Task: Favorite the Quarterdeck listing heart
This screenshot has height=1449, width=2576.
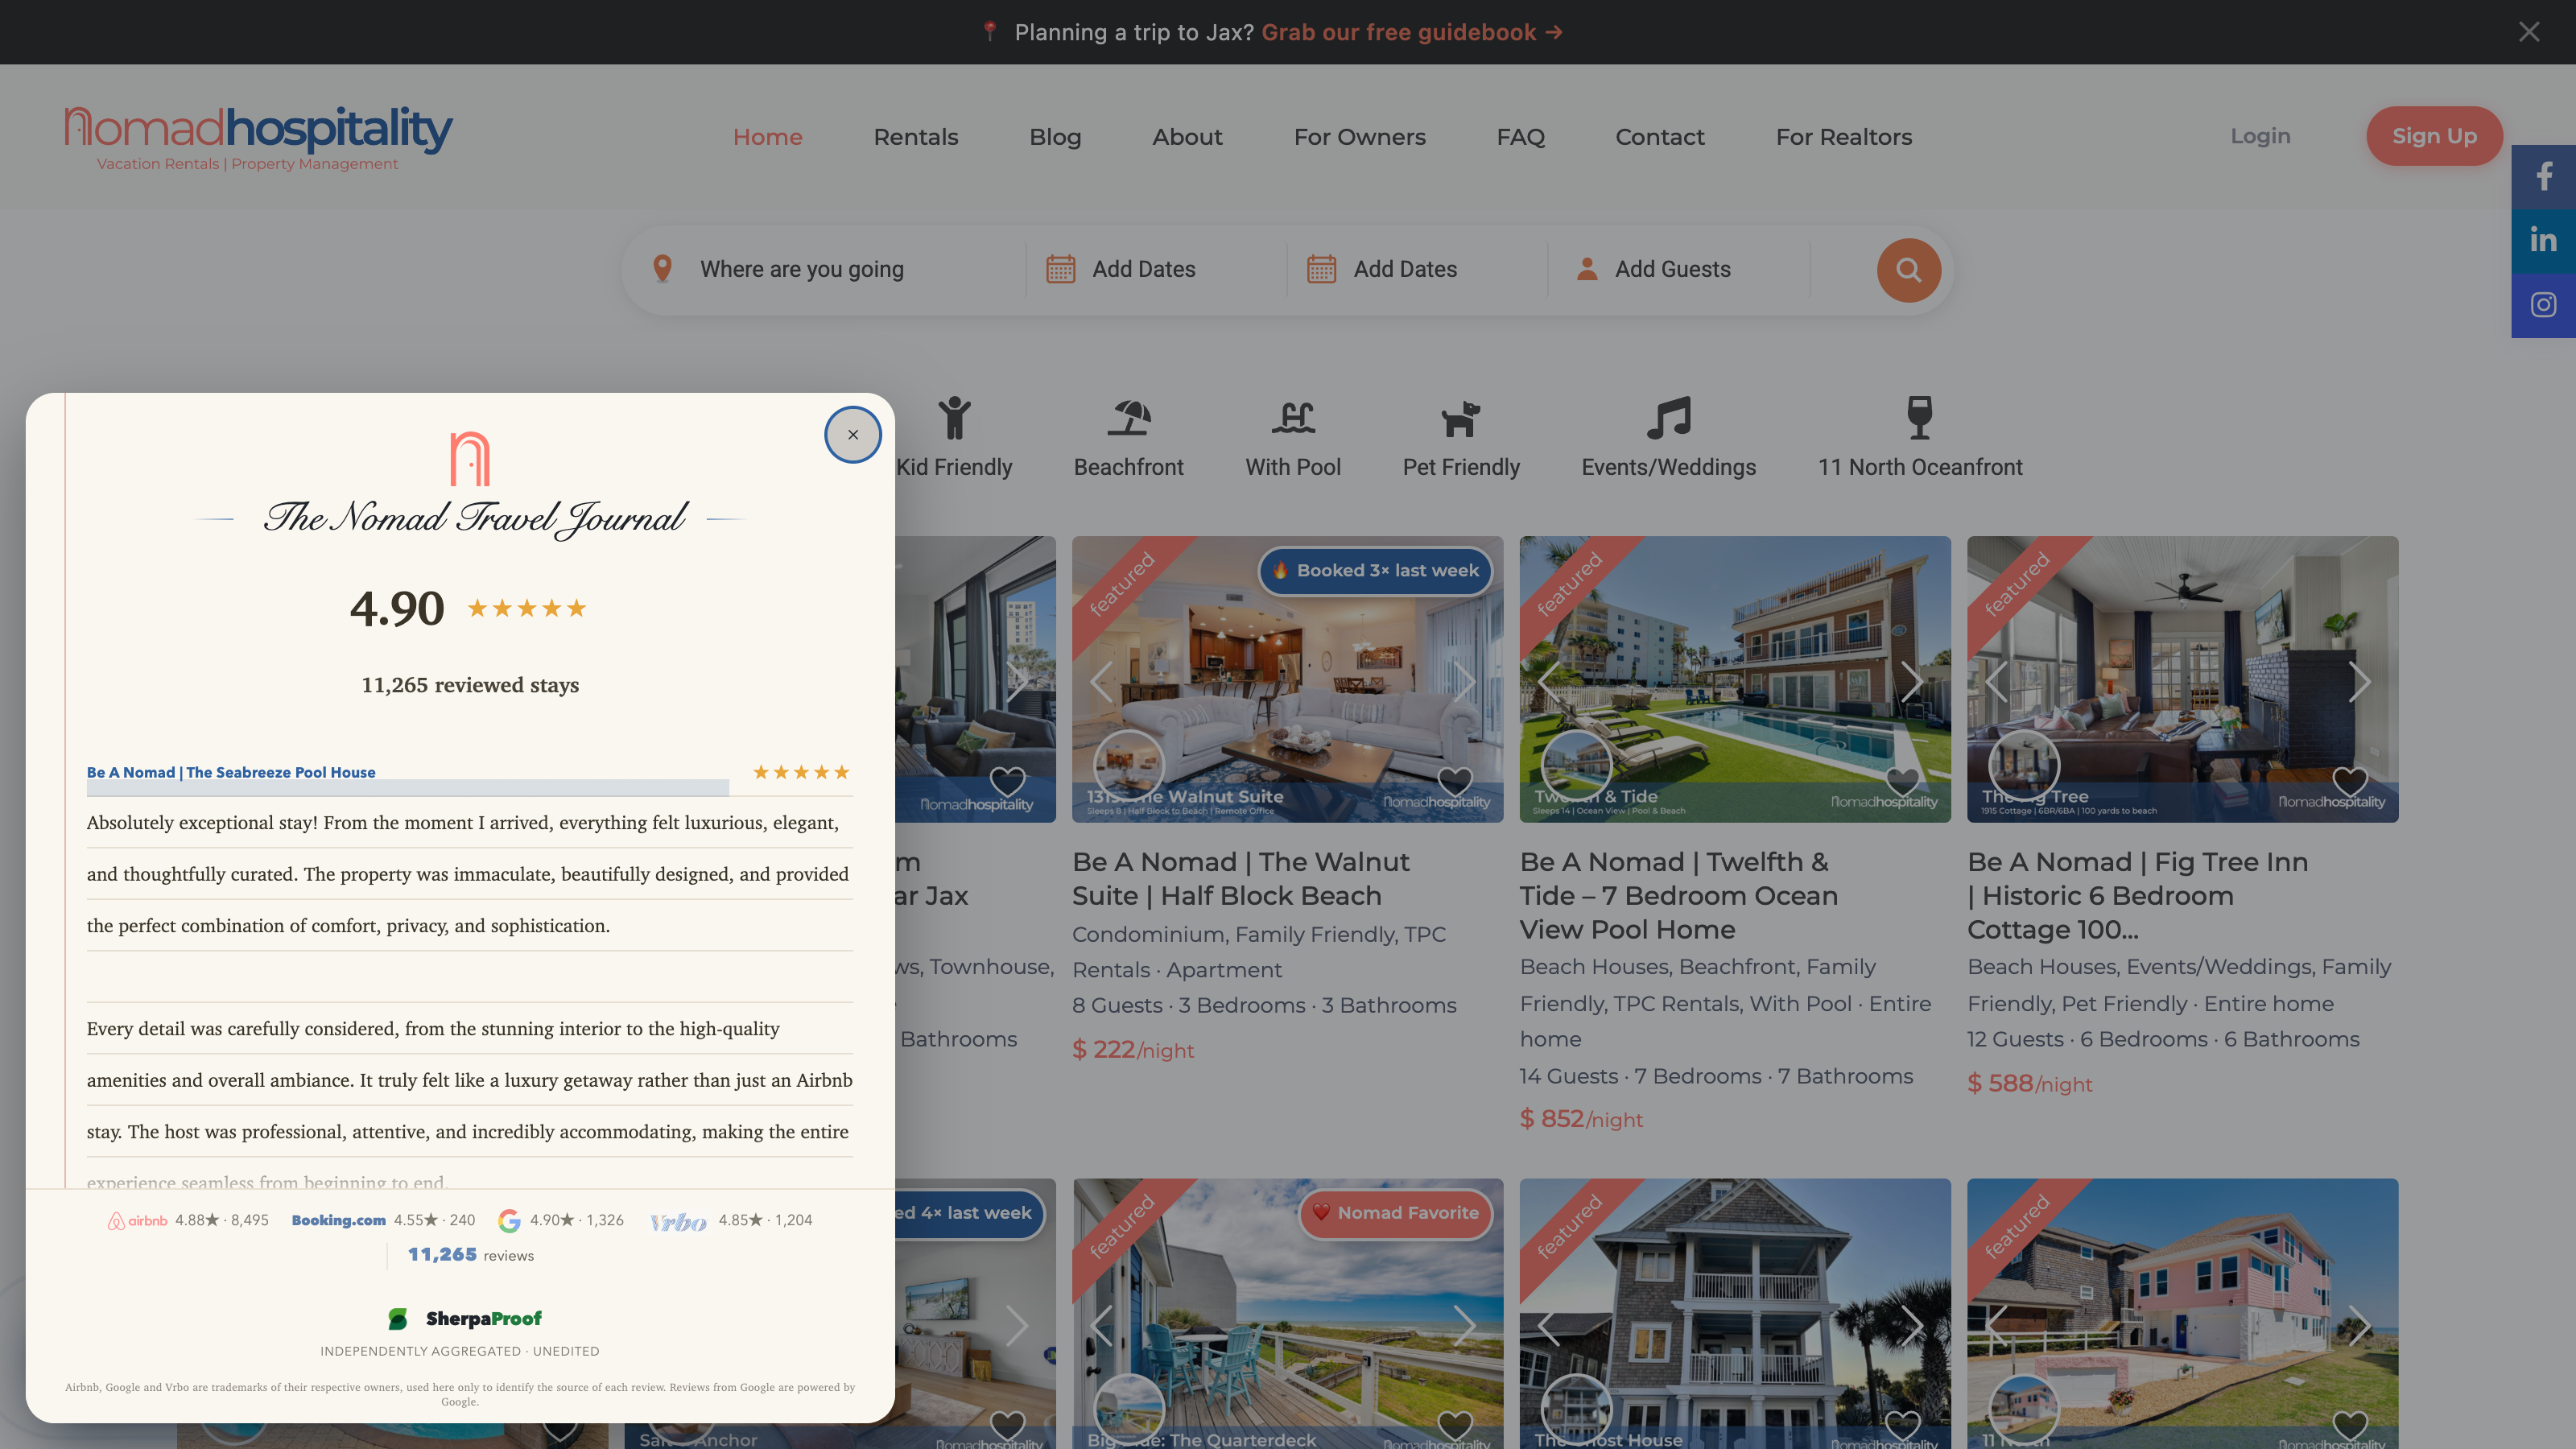Action: click(x=1455, y=1424)
